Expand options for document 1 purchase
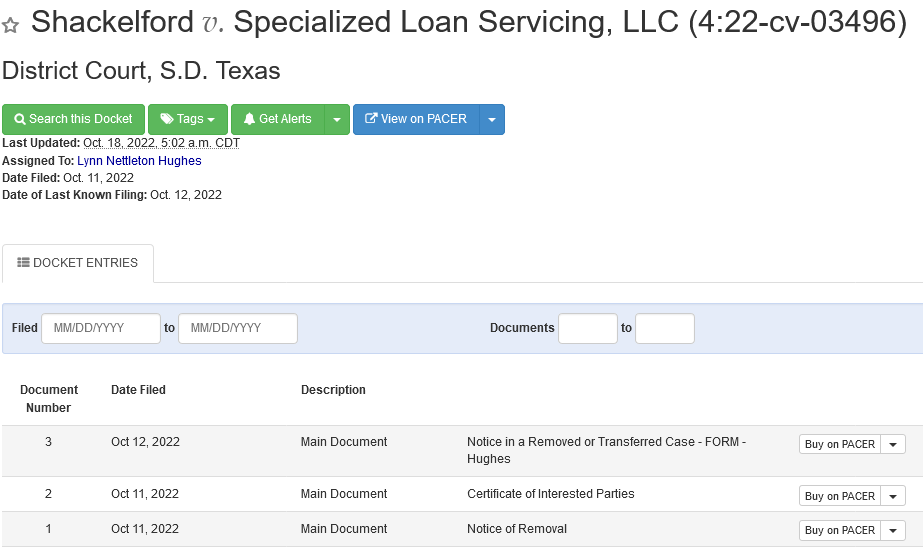Screen dimensions: 923x547 [x=893, y=530]
